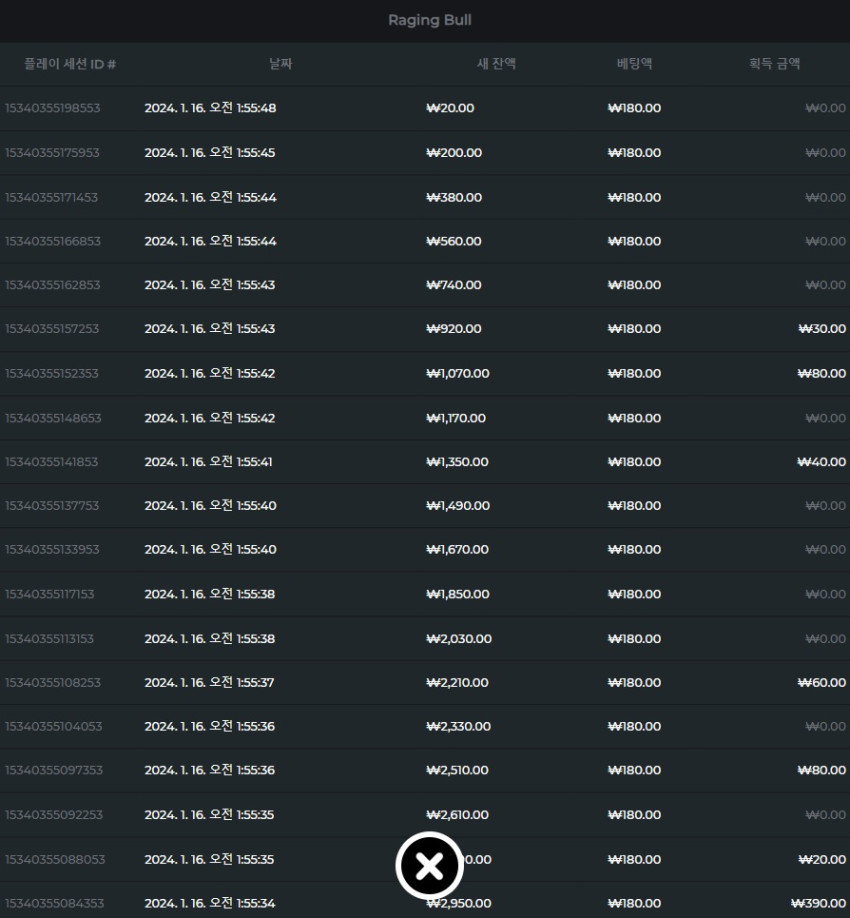
Task: Select session ID 15340355152353
Action: pos(52,374)
